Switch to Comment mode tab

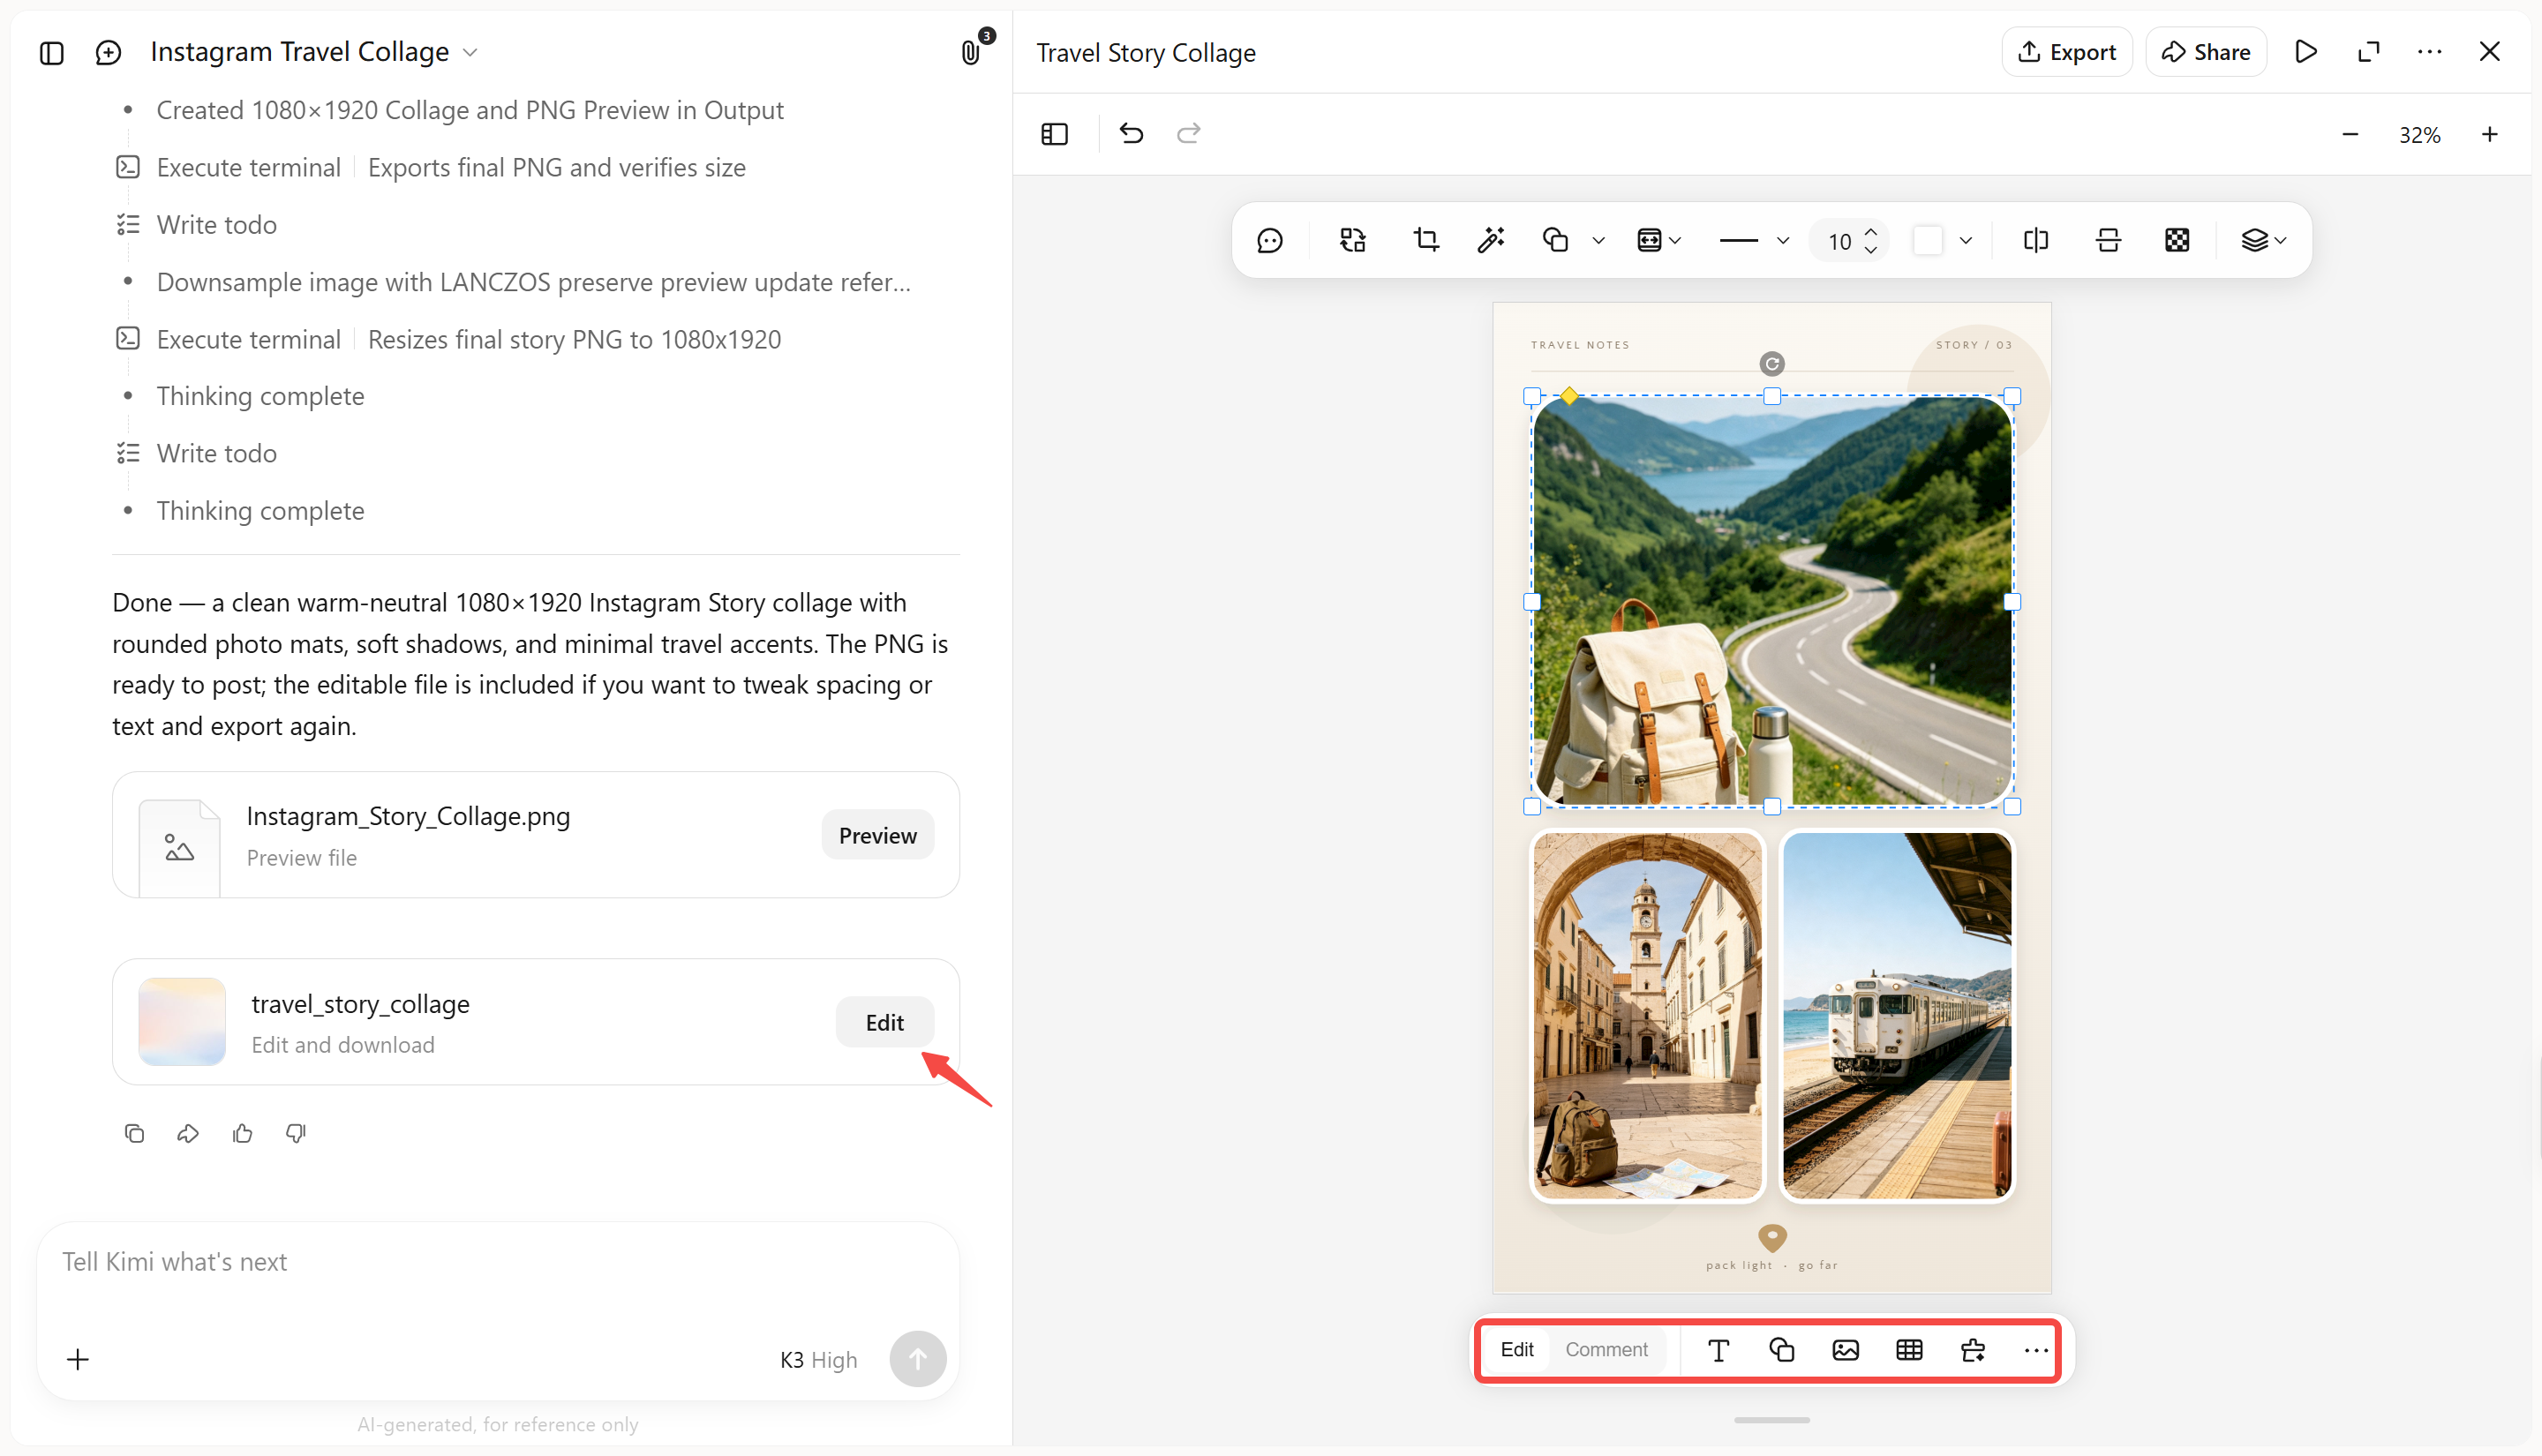coord(1606,1350)
